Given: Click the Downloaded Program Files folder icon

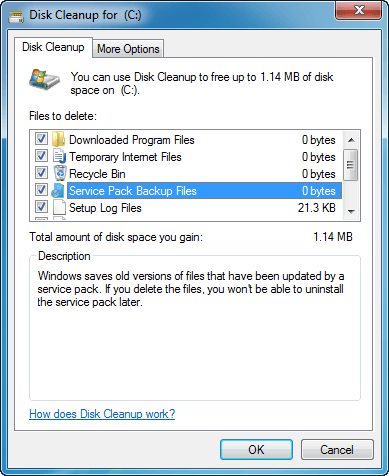Looking at the screenshot, I should (x=59, y=139).
